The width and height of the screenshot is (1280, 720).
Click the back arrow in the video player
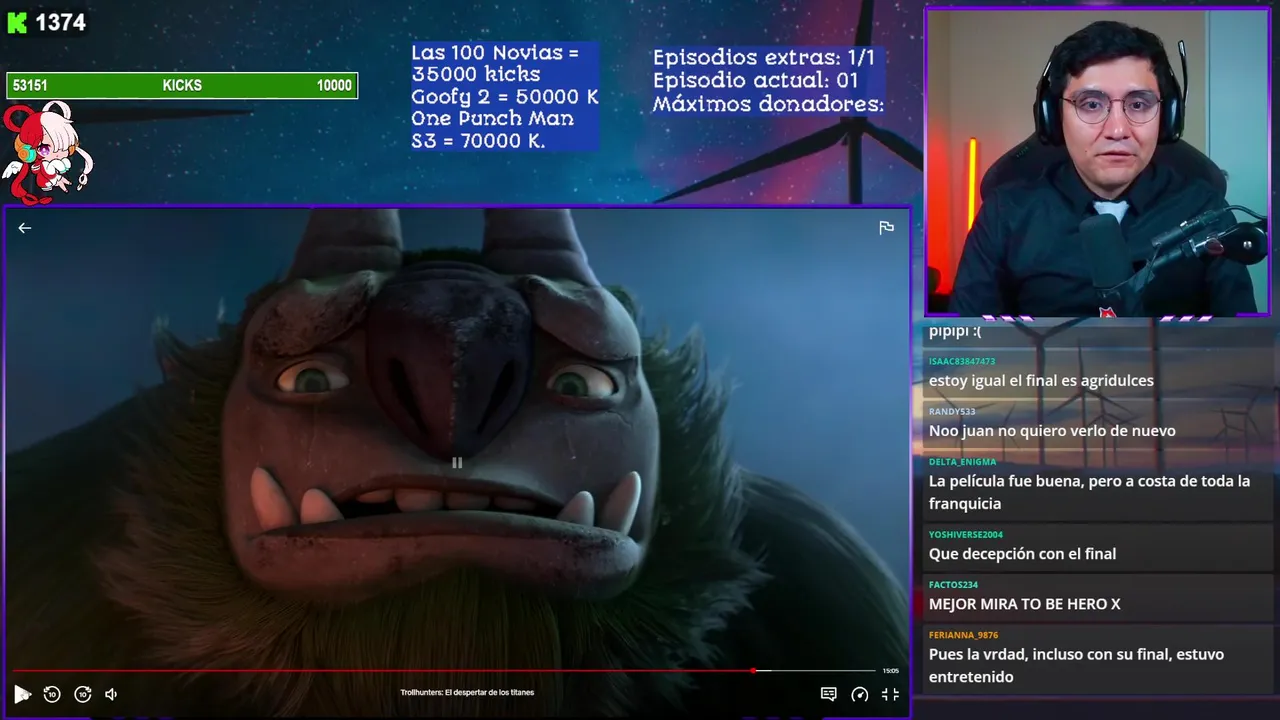point(25,228)
